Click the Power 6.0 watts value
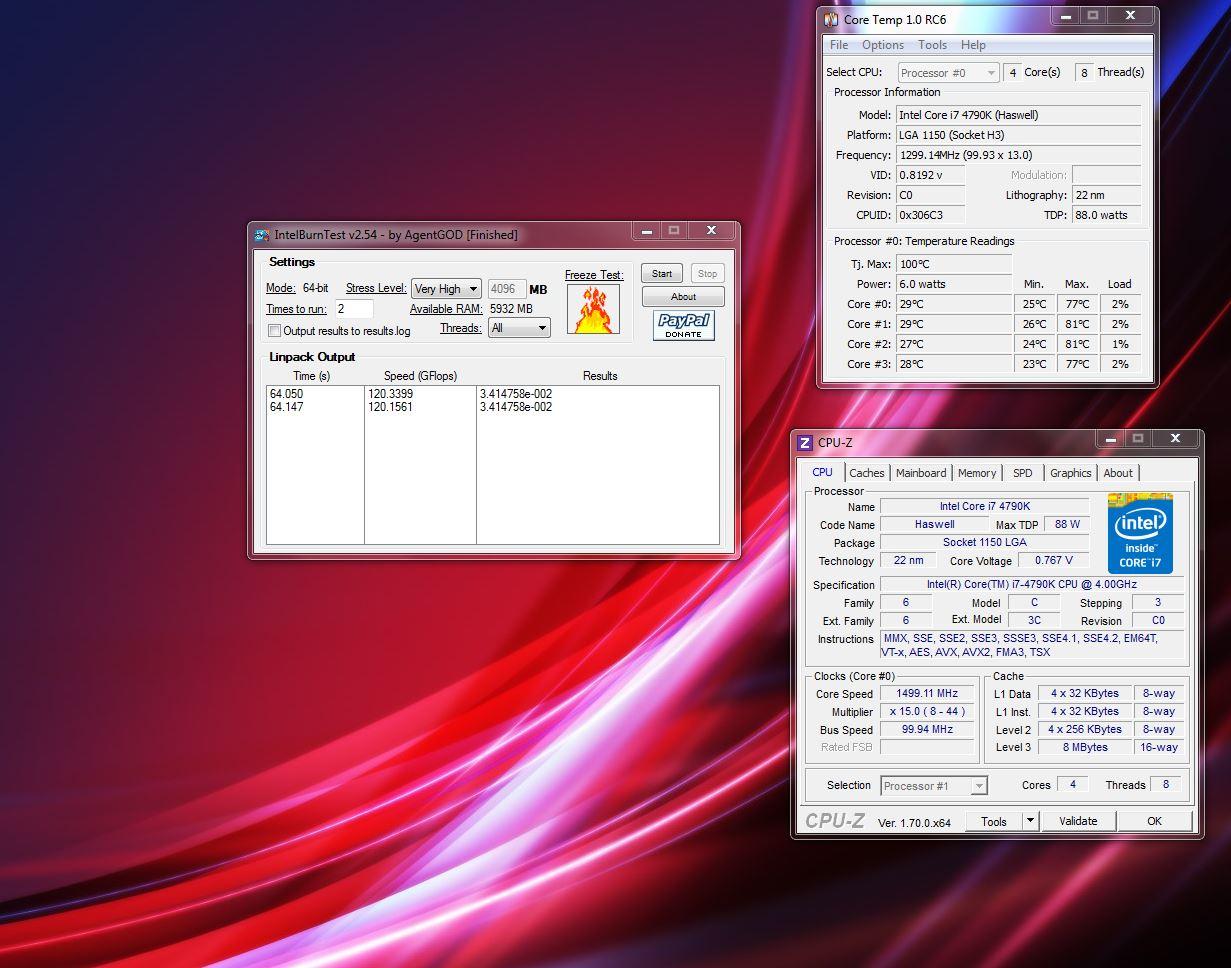 pyautogui.click(x=953, y=284)
